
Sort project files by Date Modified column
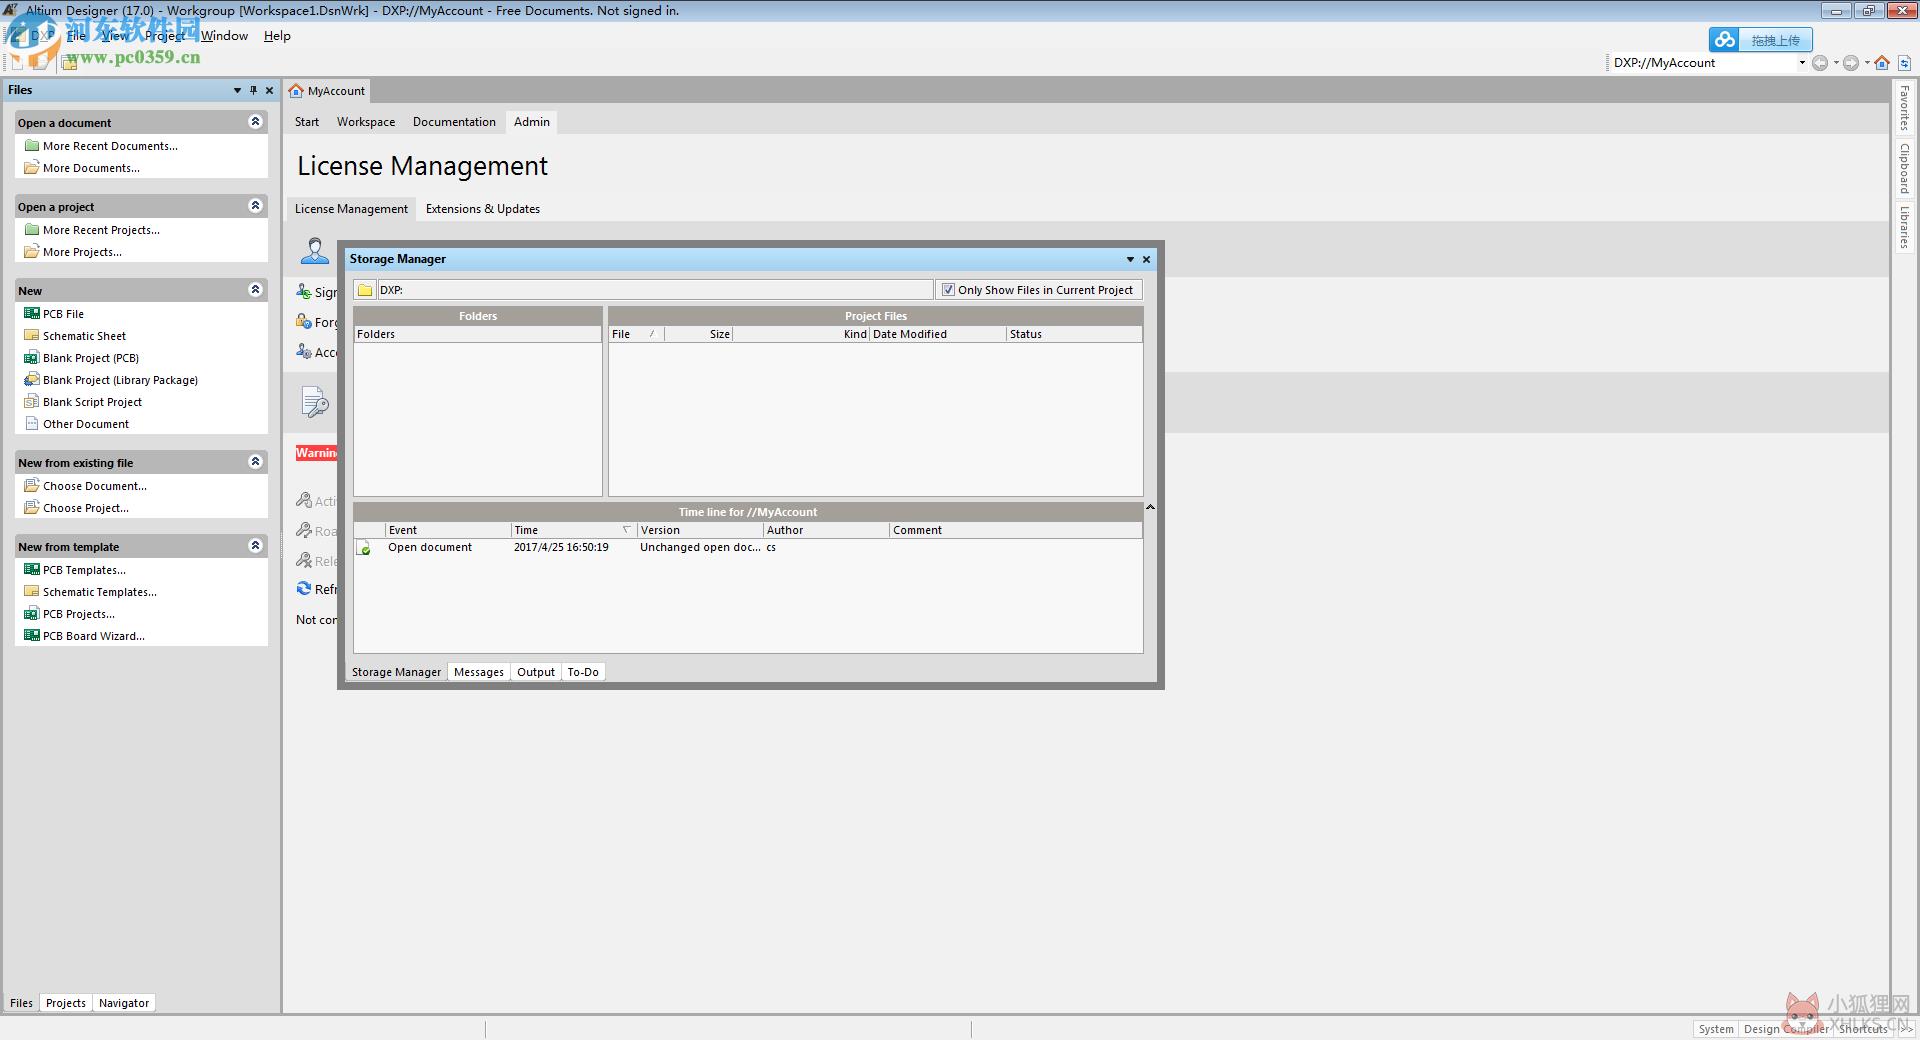click(937, 334)
